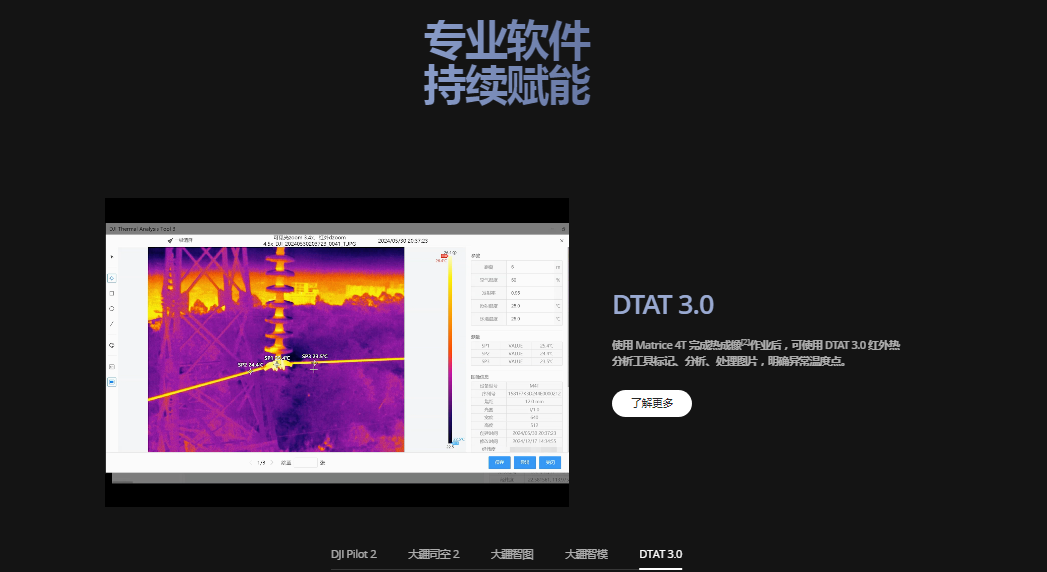Screen dimensions: 1047x572
Task: Open the DJI Pilot 2 tab
Action: [353, 554]
